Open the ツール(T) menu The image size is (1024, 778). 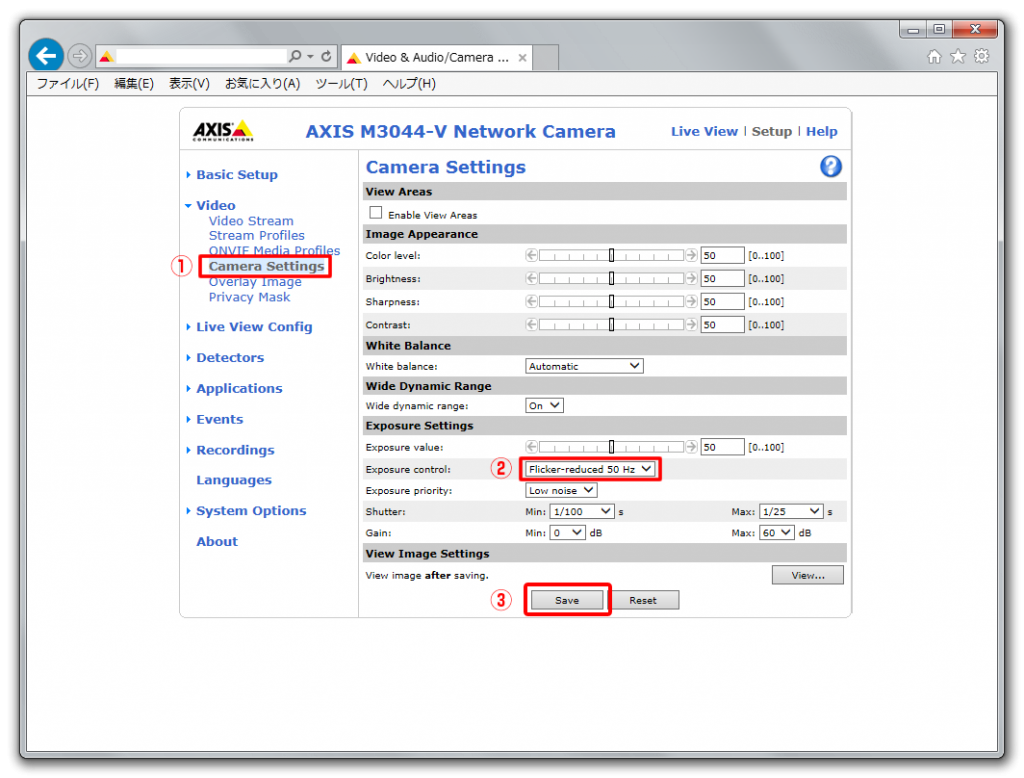coord(342,84)
